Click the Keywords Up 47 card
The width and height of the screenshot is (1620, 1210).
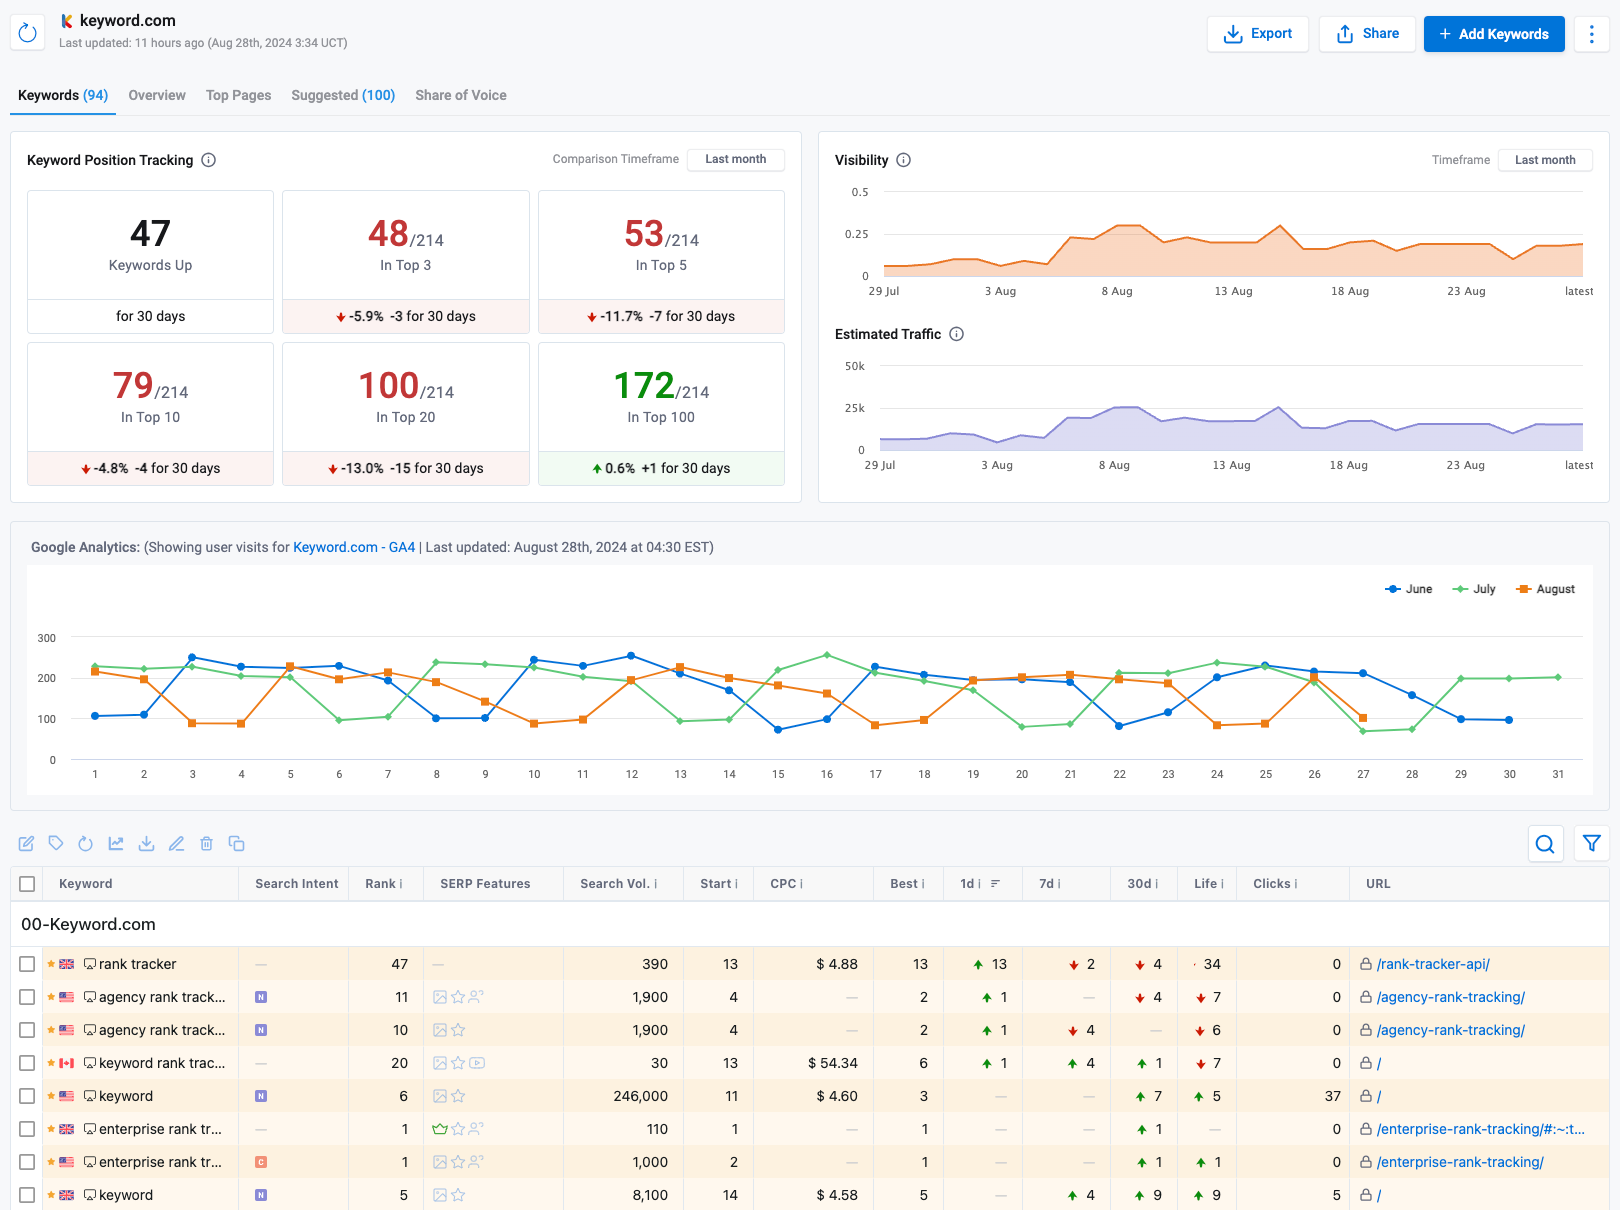(150, 262)
